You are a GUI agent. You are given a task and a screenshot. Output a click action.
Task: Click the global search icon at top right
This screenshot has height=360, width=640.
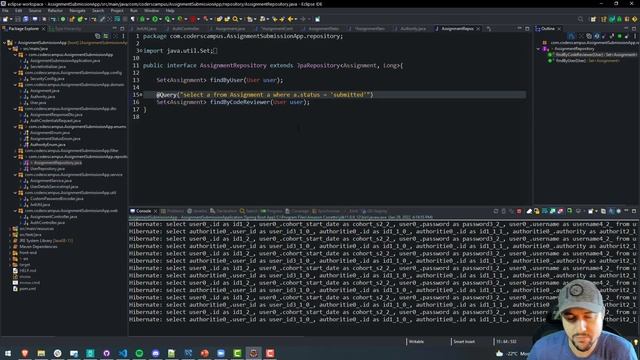coord(580,19)
